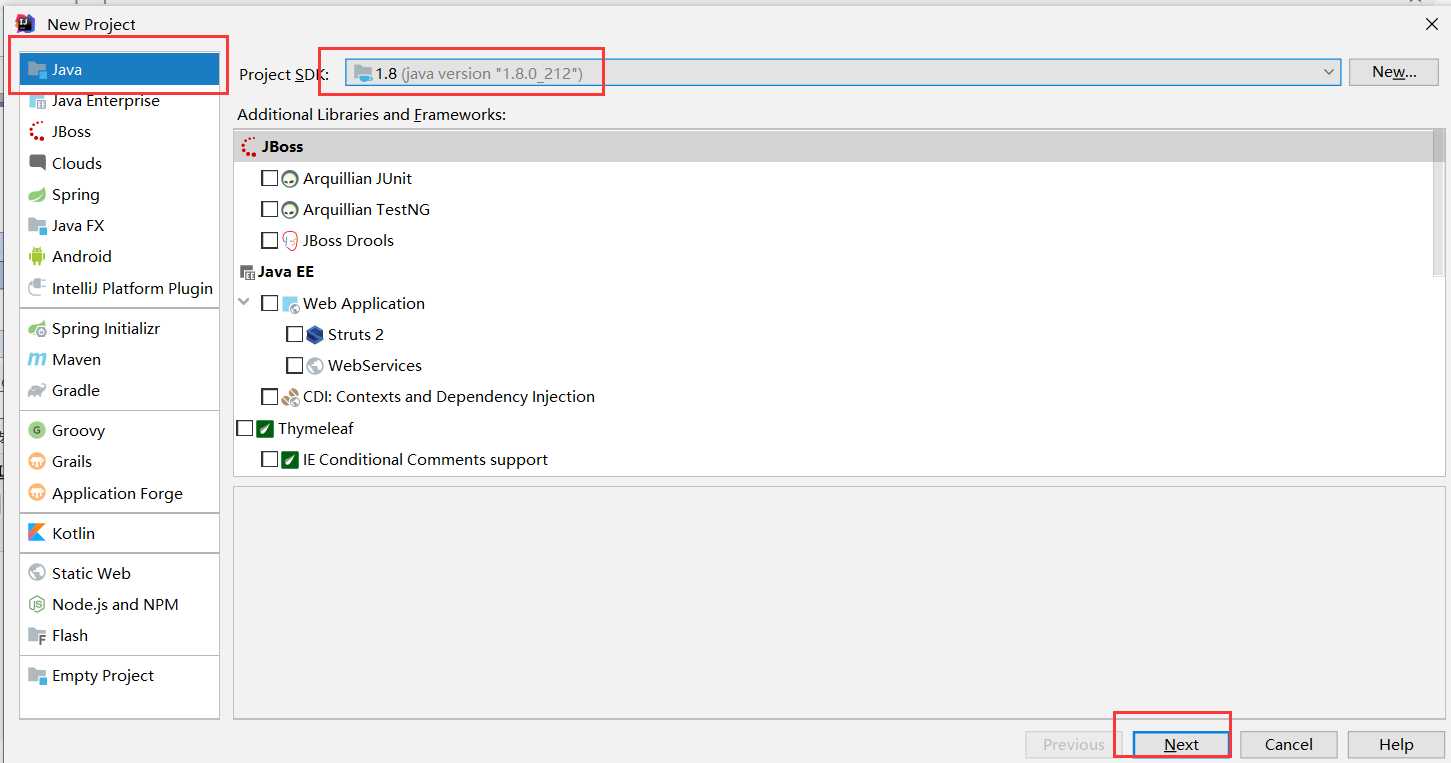Click the CDI dependency injection icon
Viewport: 1451px width, 763px height.
coord(290,397)
